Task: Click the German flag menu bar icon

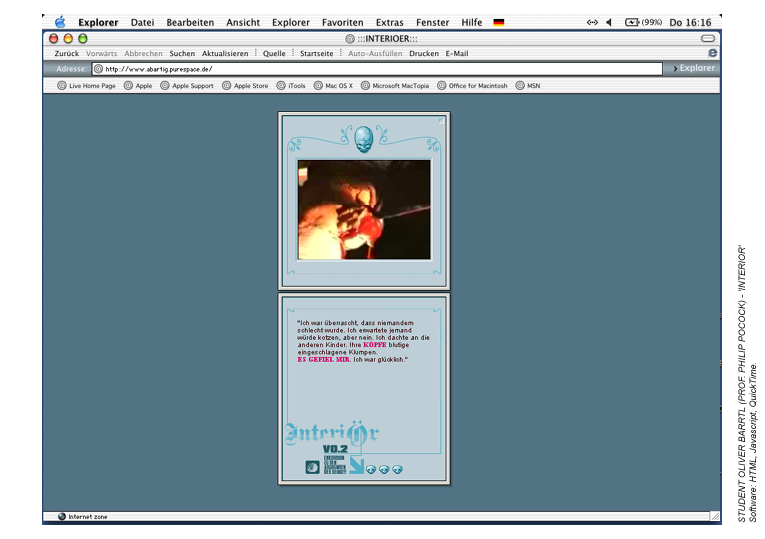Action: [x=499, y=22]
